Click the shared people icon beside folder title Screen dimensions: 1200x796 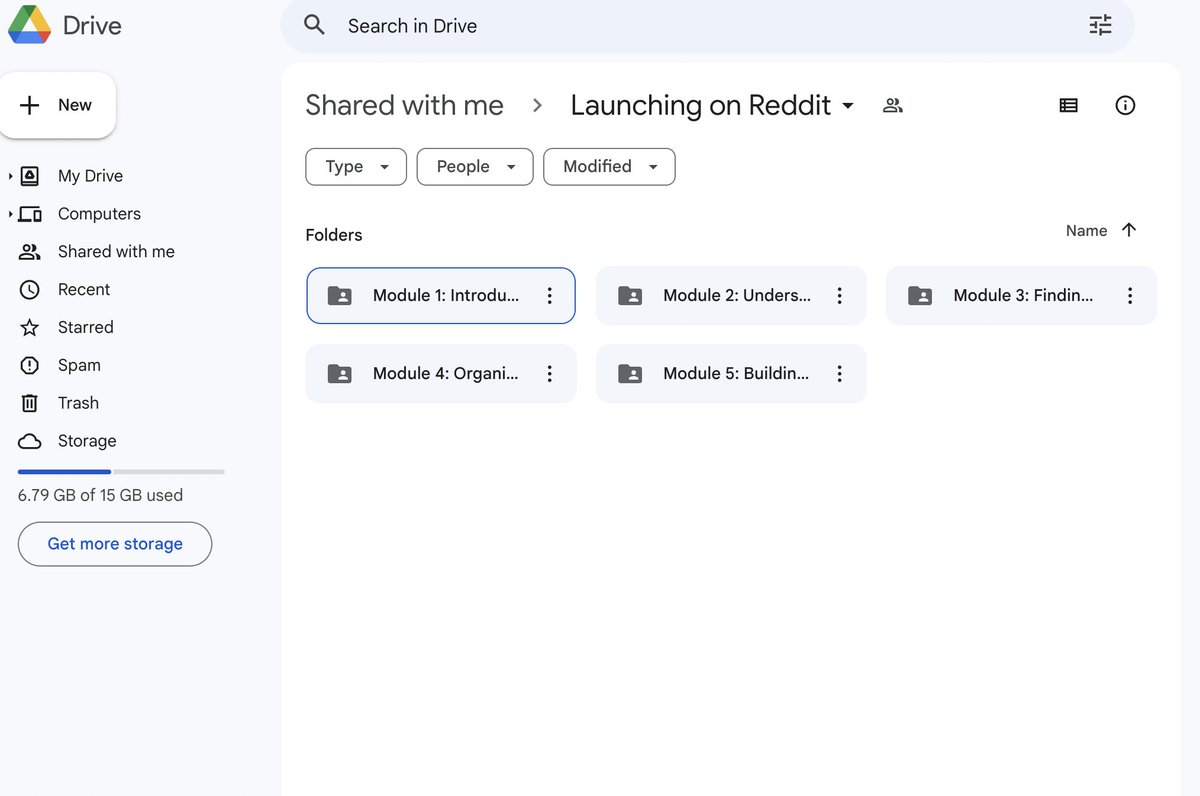tap(893, 105)
